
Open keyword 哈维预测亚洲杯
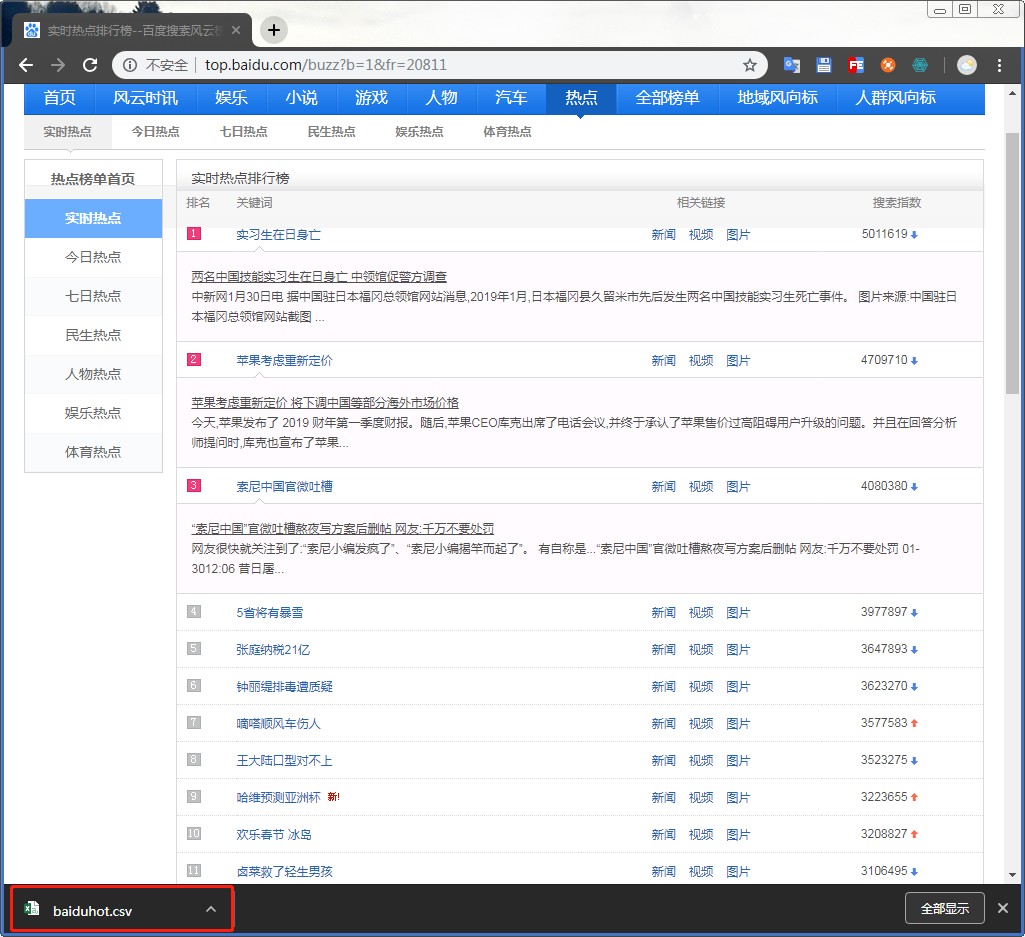point(278,798)
